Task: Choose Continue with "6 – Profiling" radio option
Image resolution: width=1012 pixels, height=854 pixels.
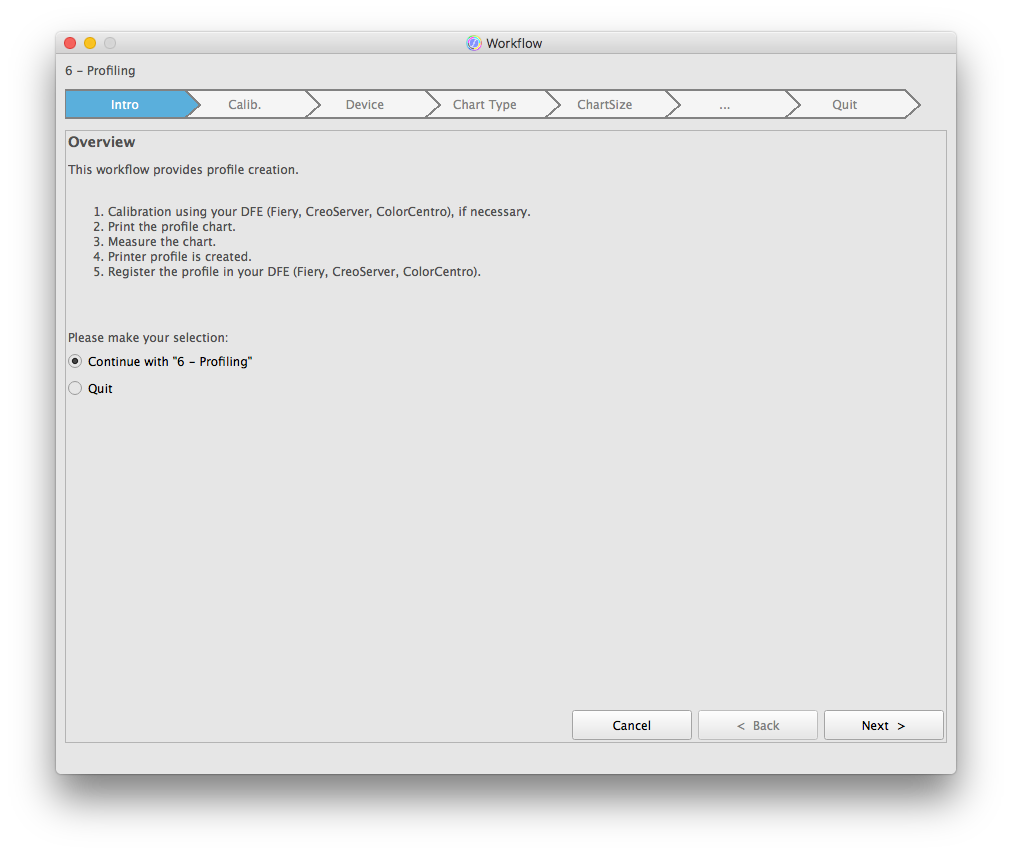Action: pos(75,361)
